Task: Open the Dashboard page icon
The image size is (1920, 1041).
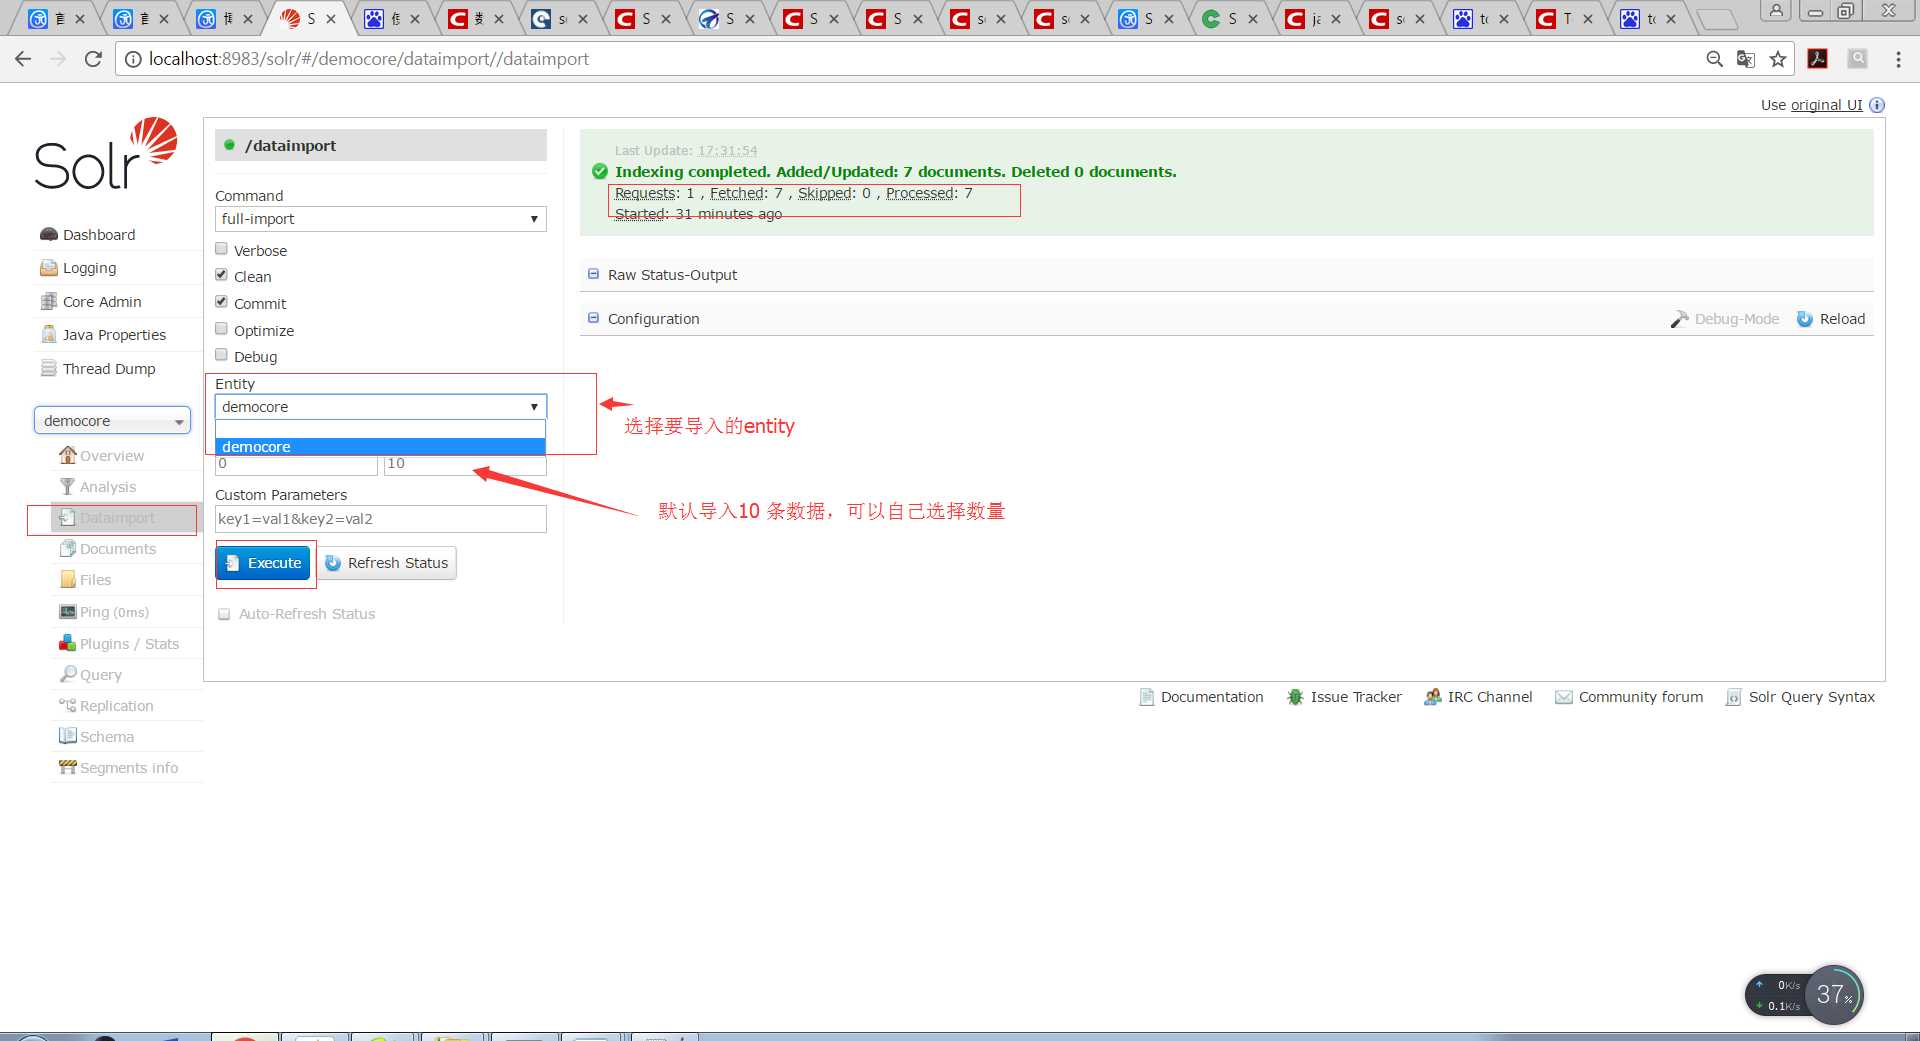Action: click(48, 235)
